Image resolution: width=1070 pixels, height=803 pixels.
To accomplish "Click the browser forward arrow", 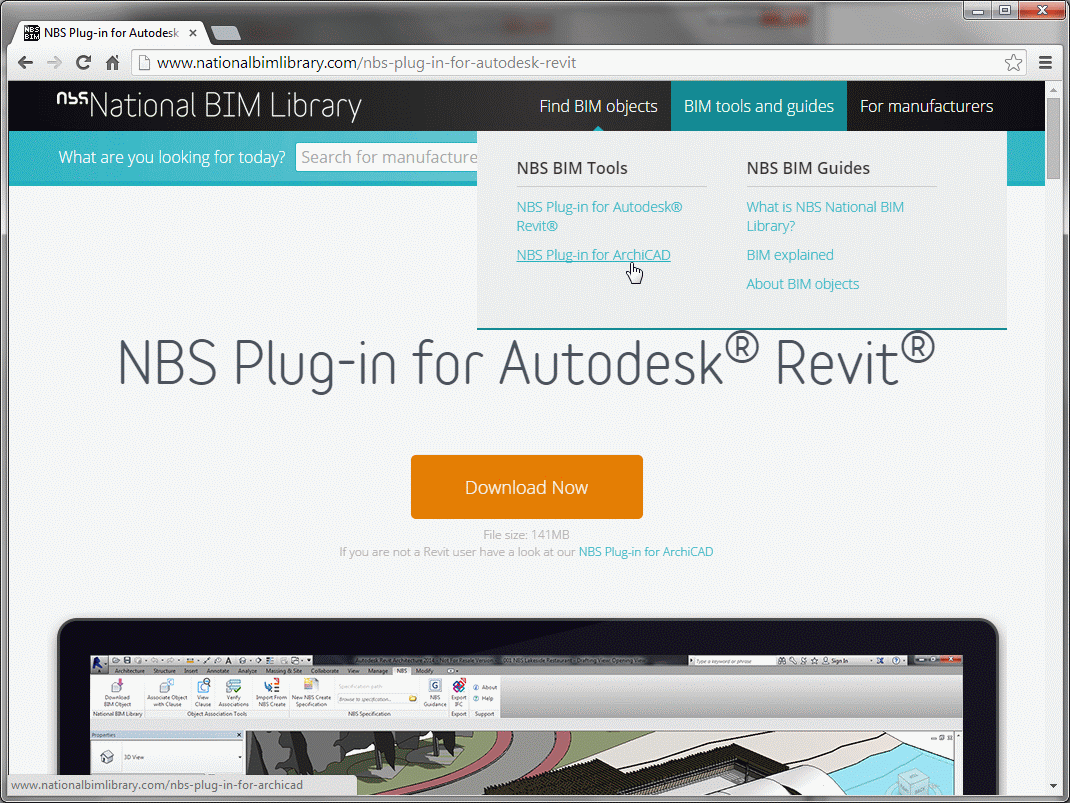I will pyautogui.click(x=55, y=63).
